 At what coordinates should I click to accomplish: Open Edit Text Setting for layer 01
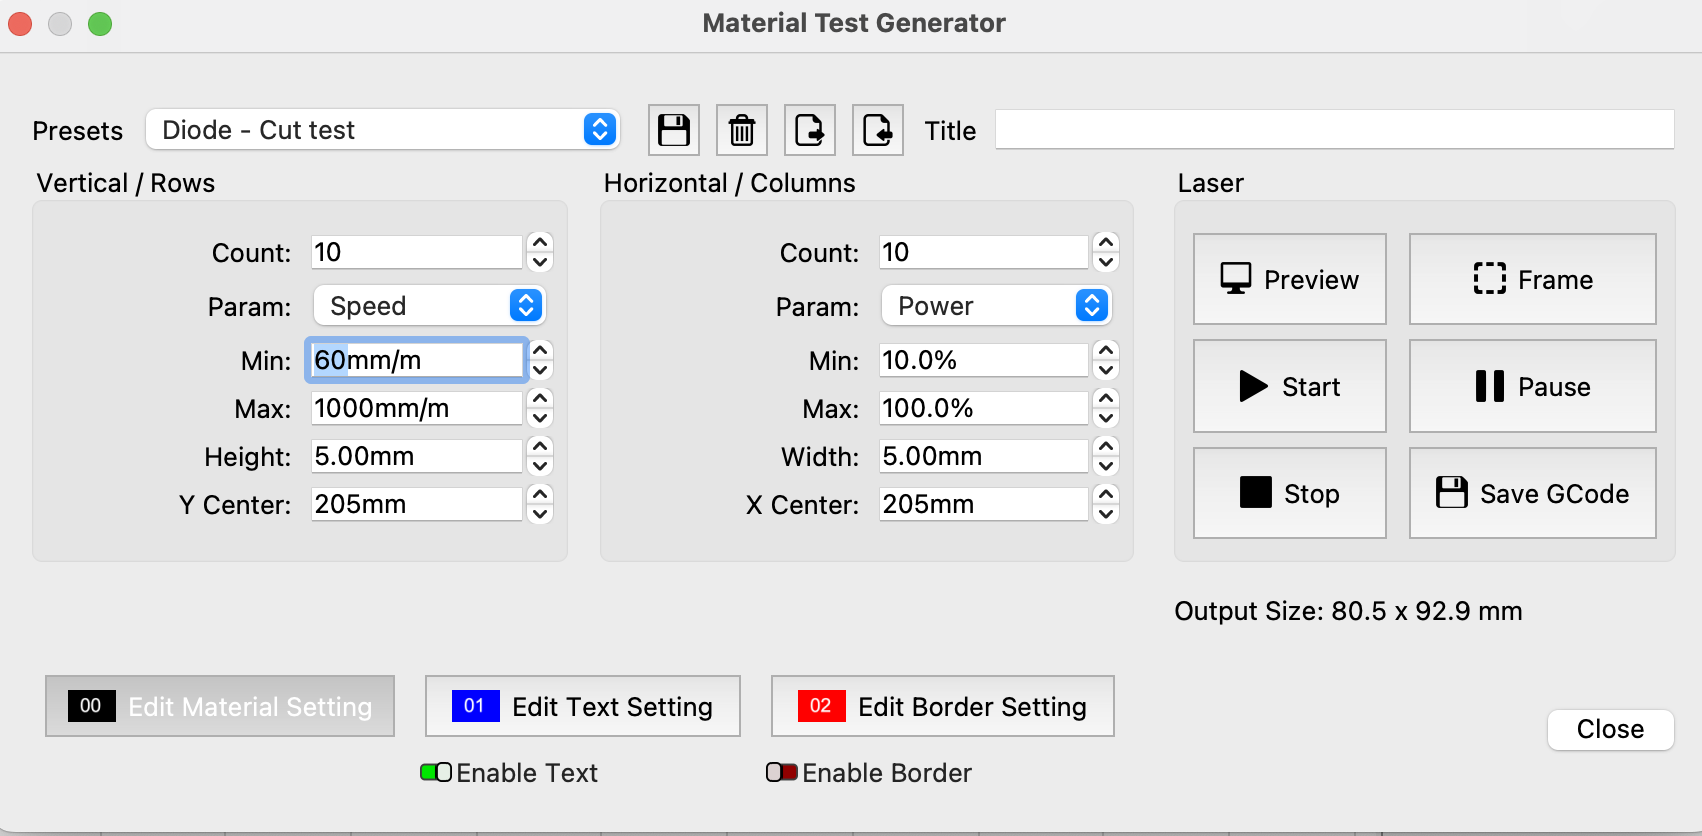tap(583, 706)
